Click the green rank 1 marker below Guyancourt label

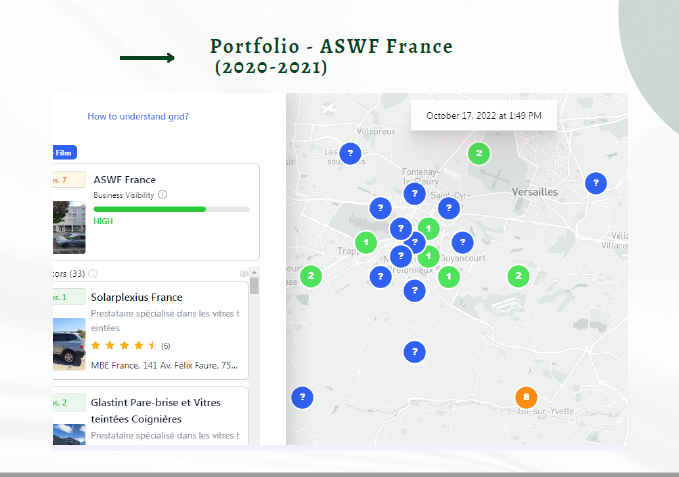click(449, 276)
